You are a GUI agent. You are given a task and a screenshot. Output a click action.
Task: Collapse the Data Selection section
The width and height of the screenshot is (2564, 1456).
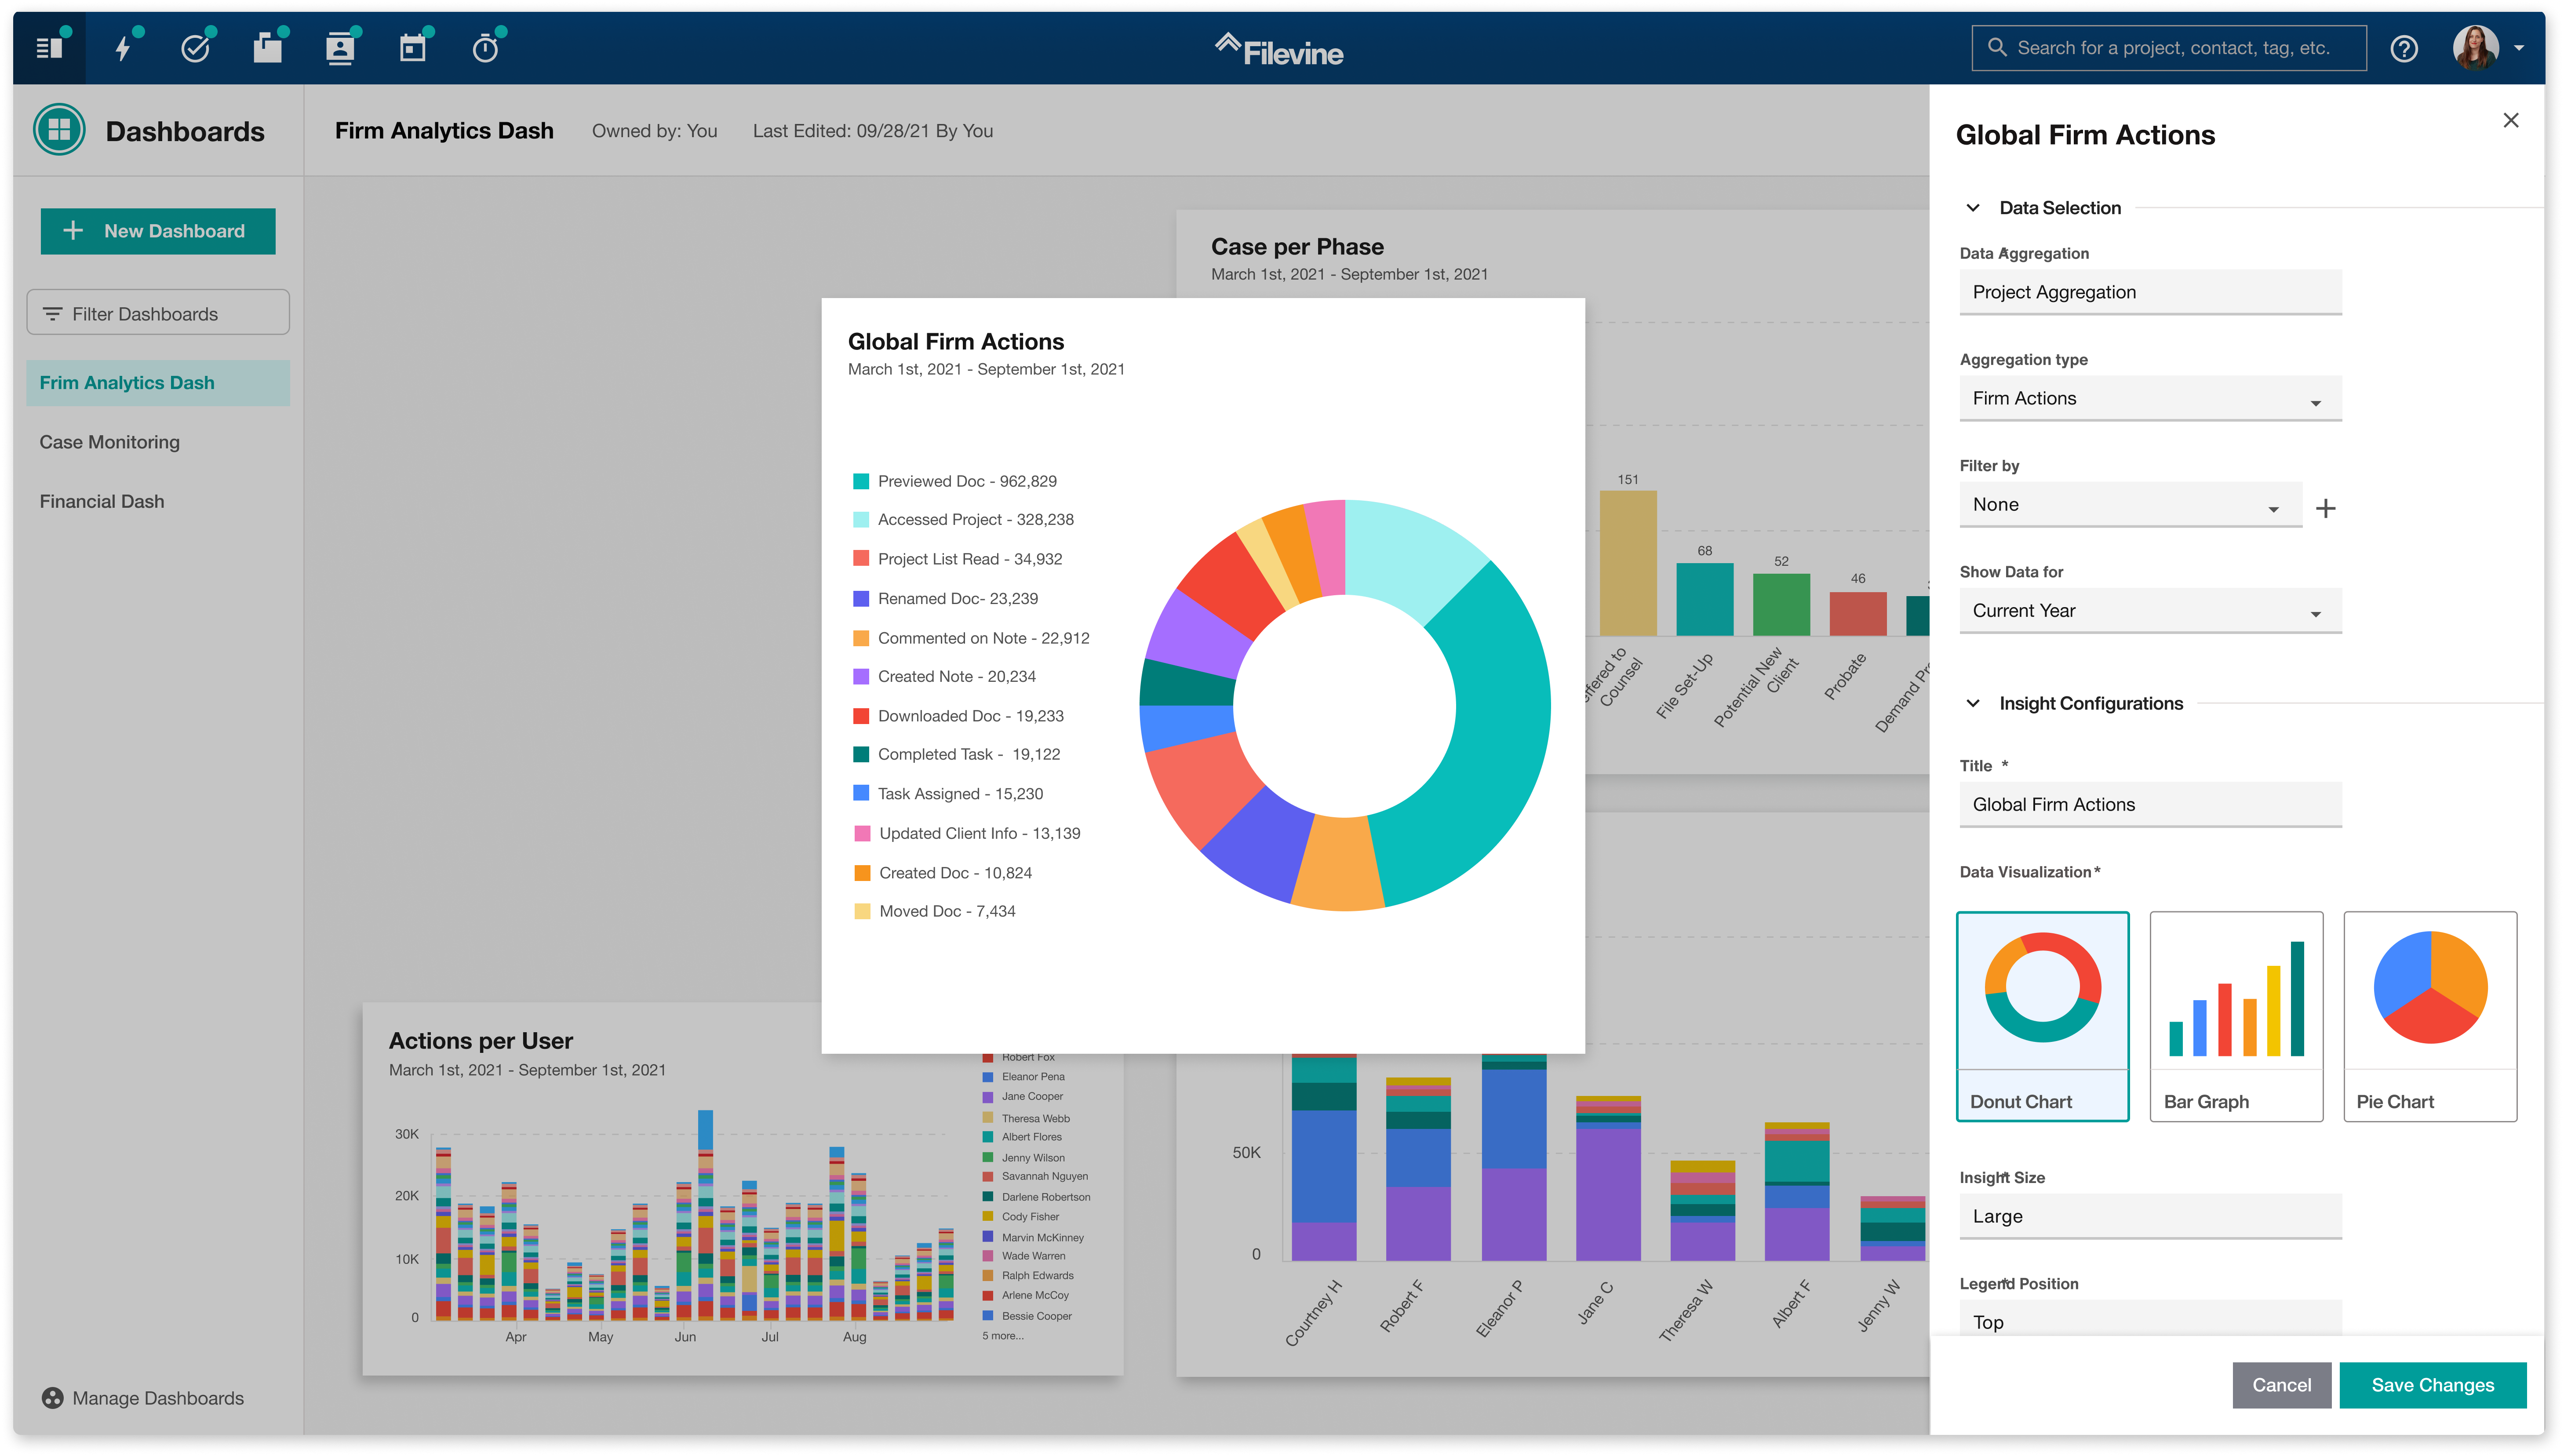tap(1973, 208)
